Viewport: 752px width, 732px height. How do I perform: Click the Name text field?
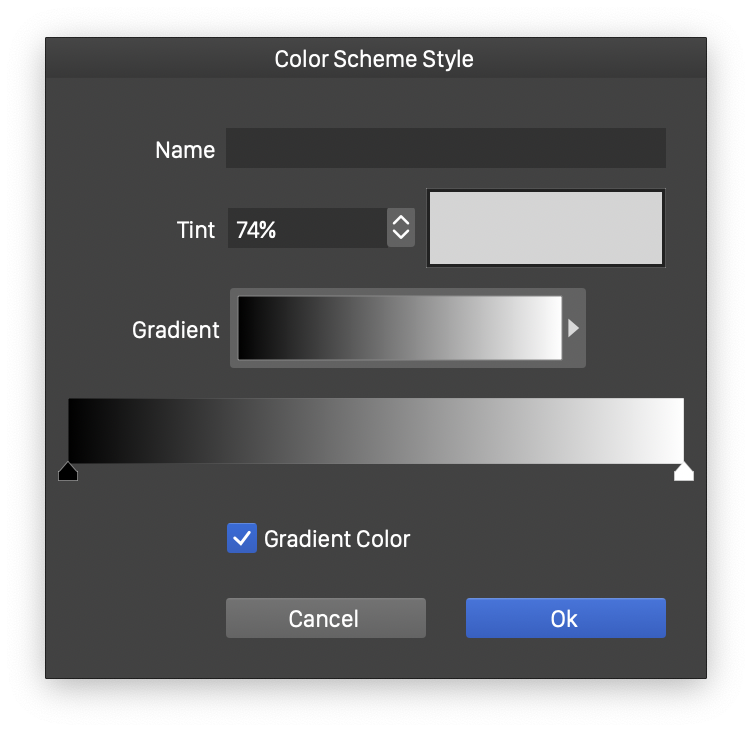445,148
